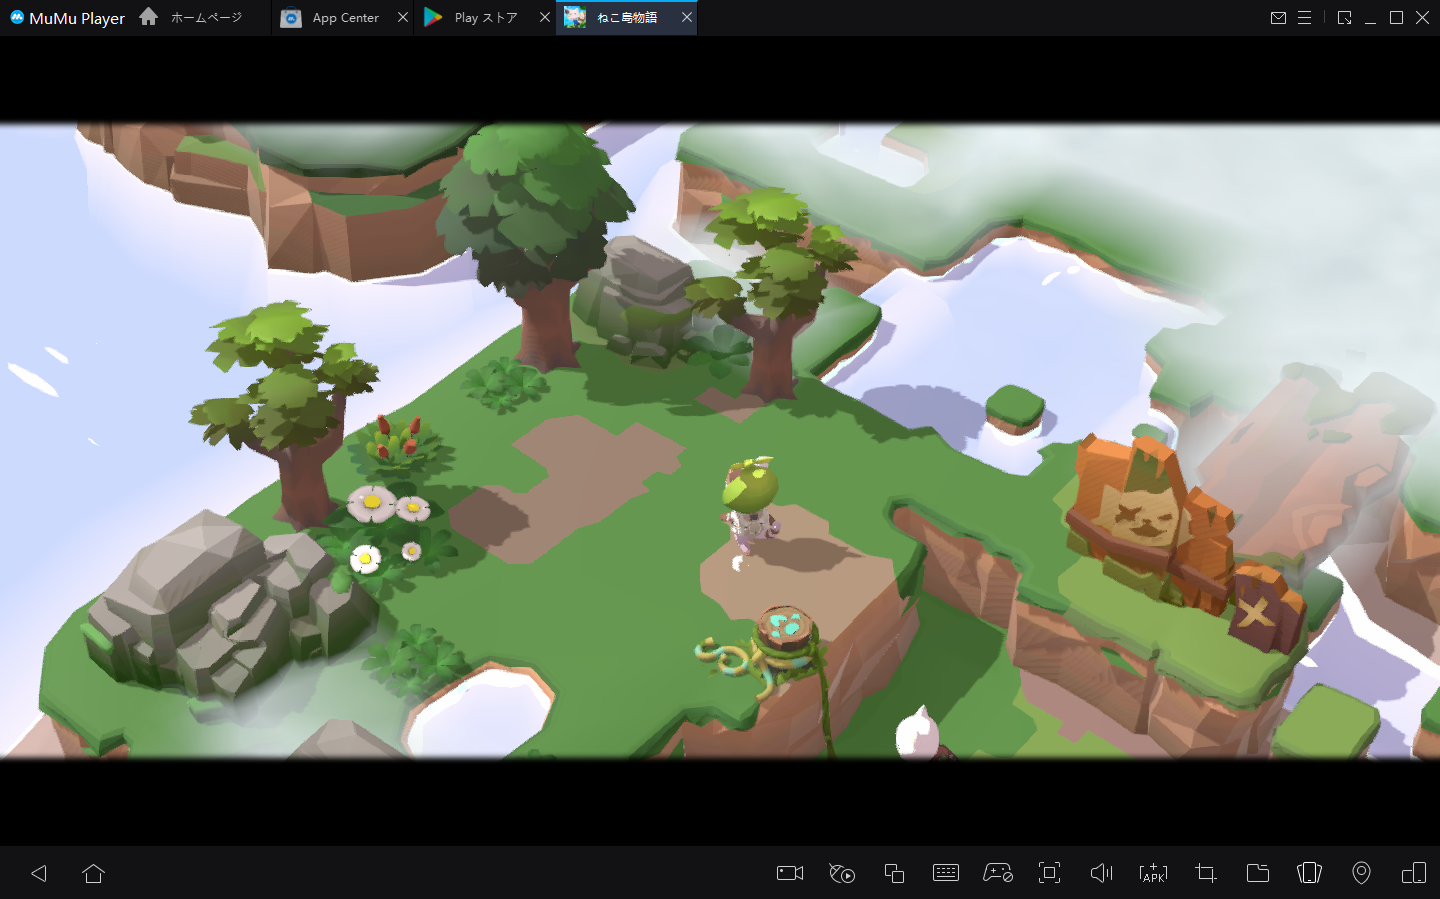
Task: Click the screen rotation icon
Action: tap(1414, 873)
